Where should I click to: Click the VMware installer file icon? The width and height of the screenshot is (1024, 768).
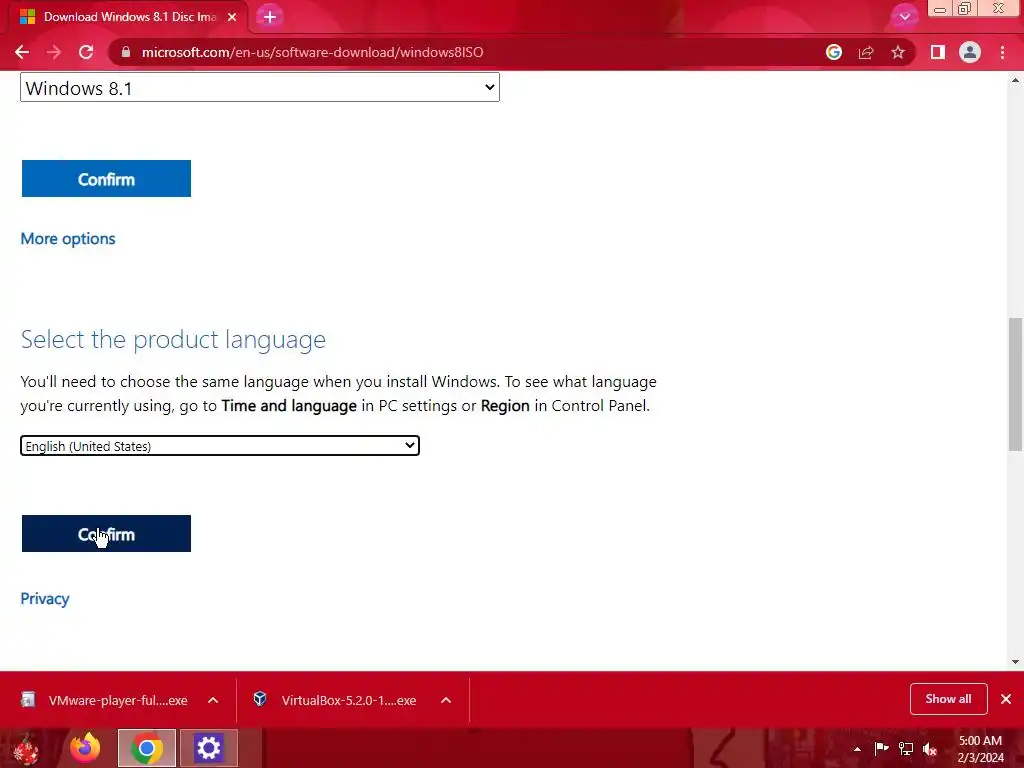click(28, 699)
